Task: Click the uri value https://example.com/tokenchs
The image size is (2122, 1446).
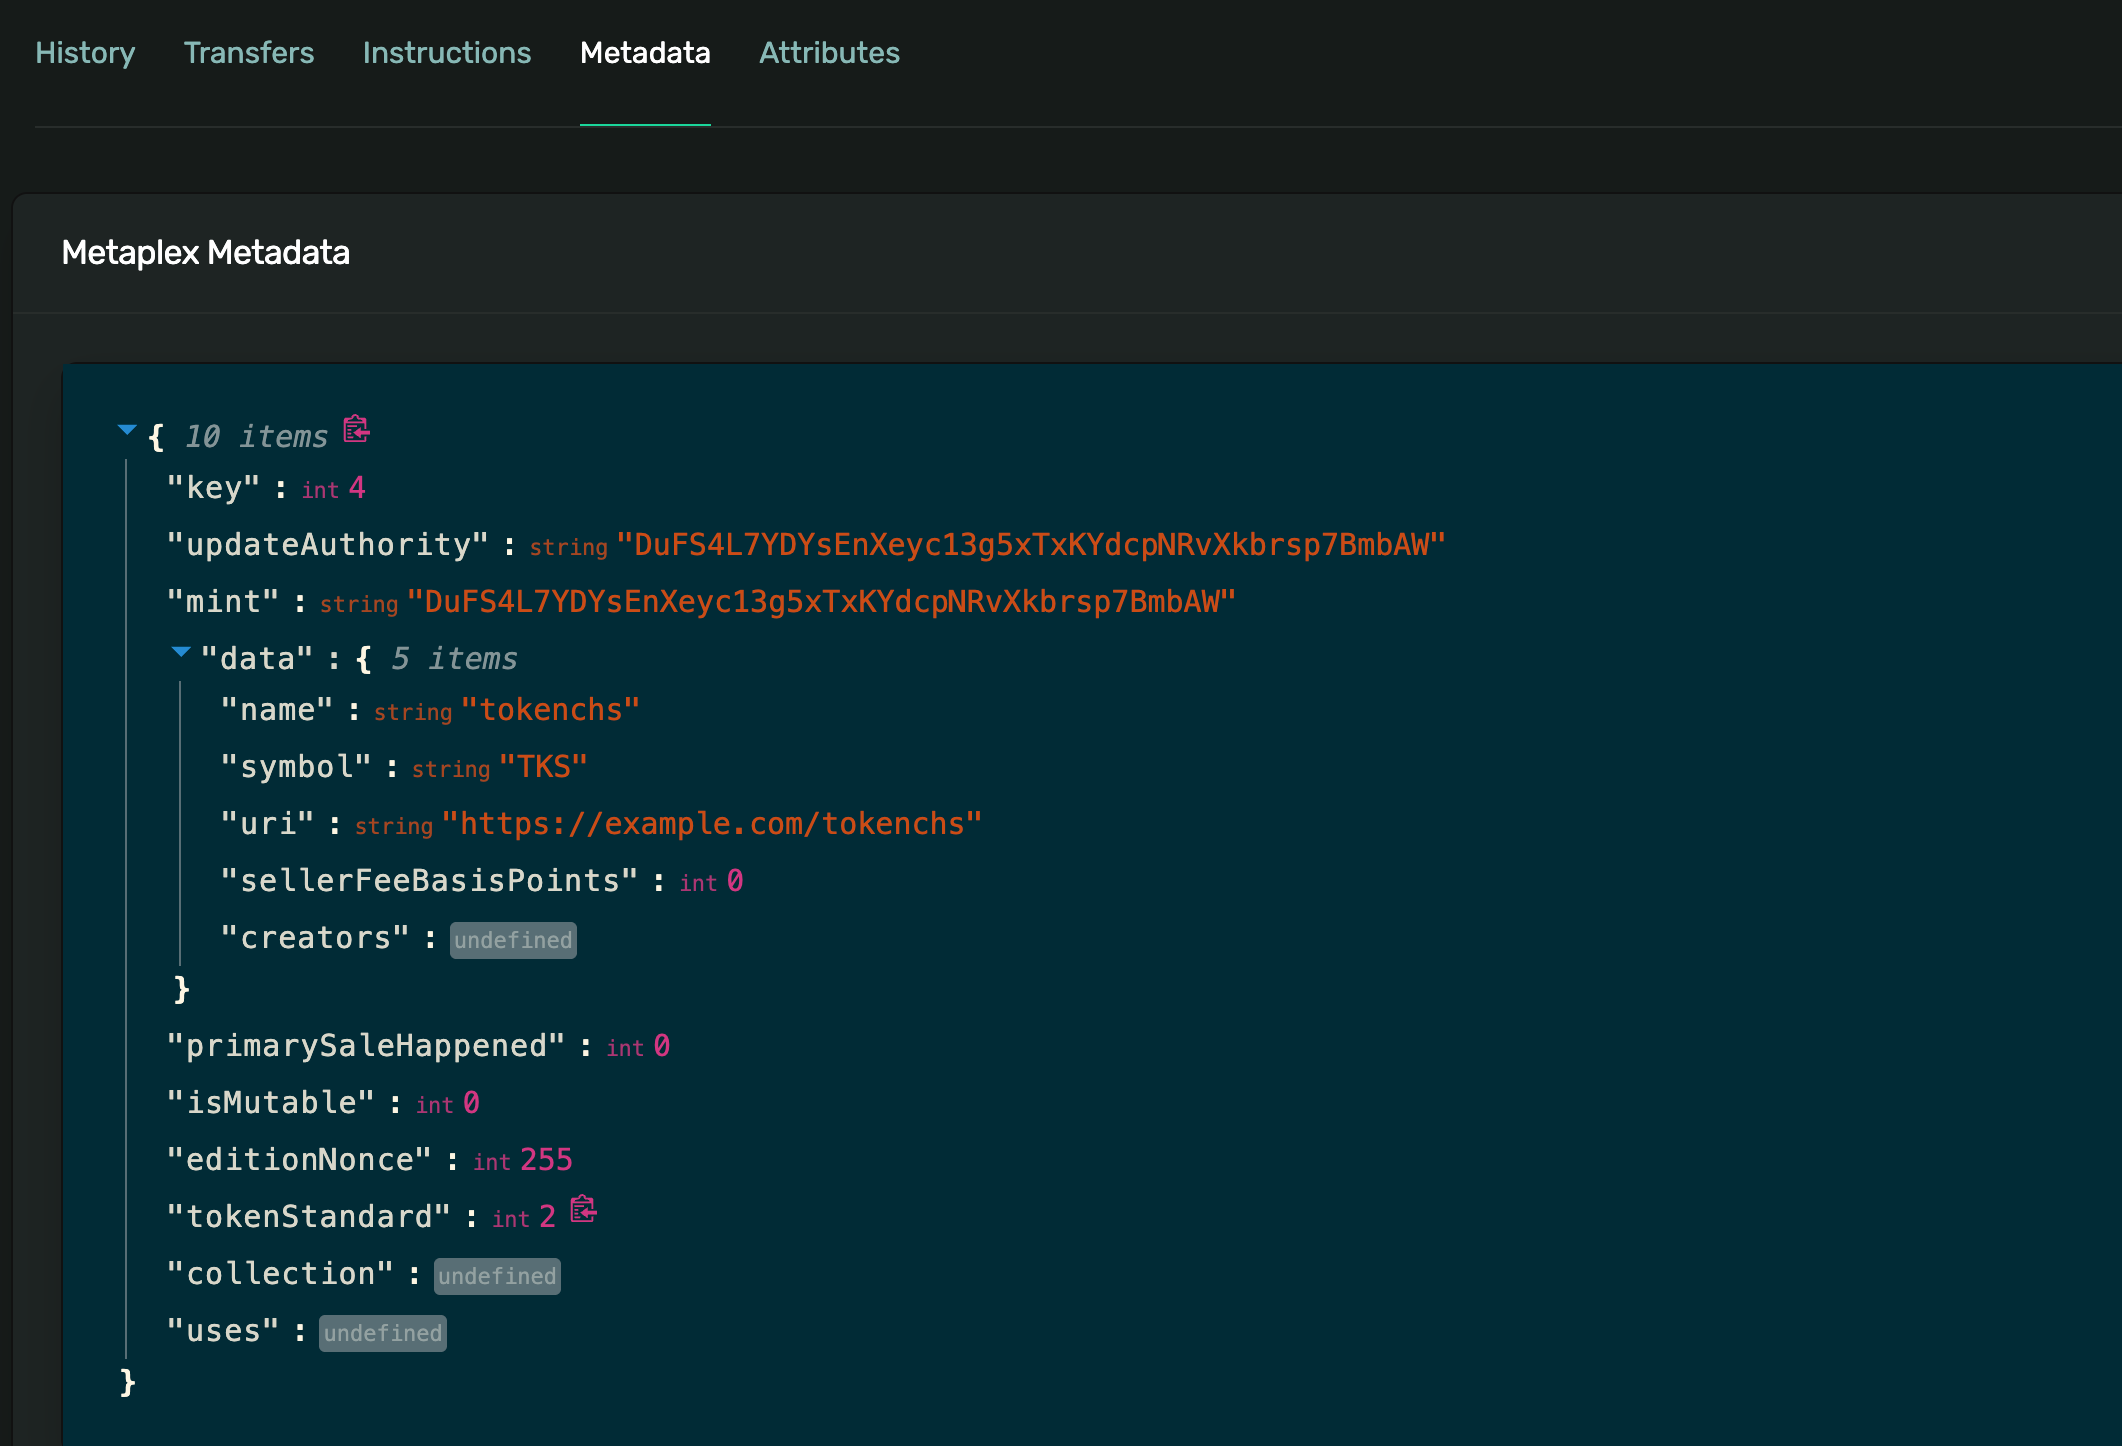Action: click(x=711, y=824)
